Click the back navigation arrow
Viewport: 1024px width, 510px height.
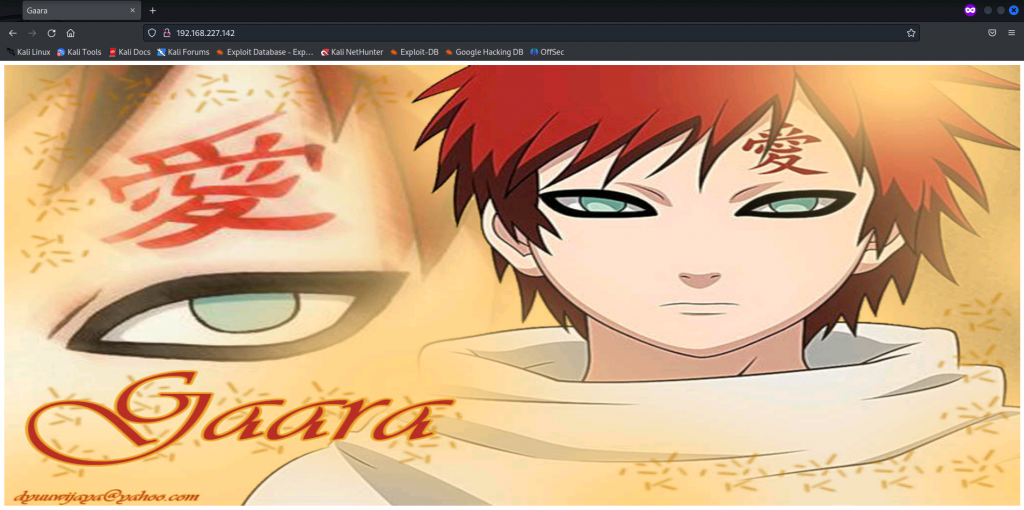[x=12, y=33]
